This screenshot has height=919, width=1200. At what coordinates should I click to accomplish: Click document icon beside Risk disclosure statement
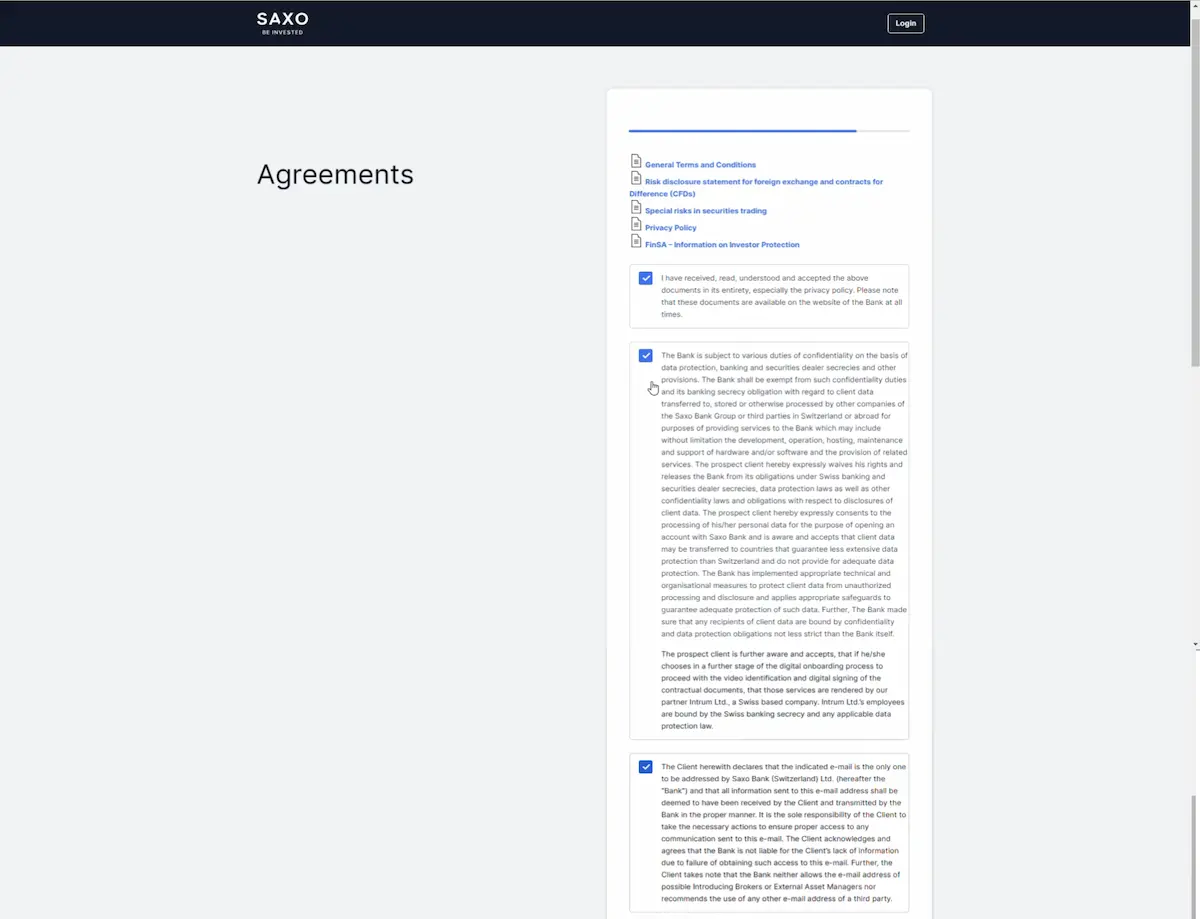pyautogui.click(x=636, y=178)
